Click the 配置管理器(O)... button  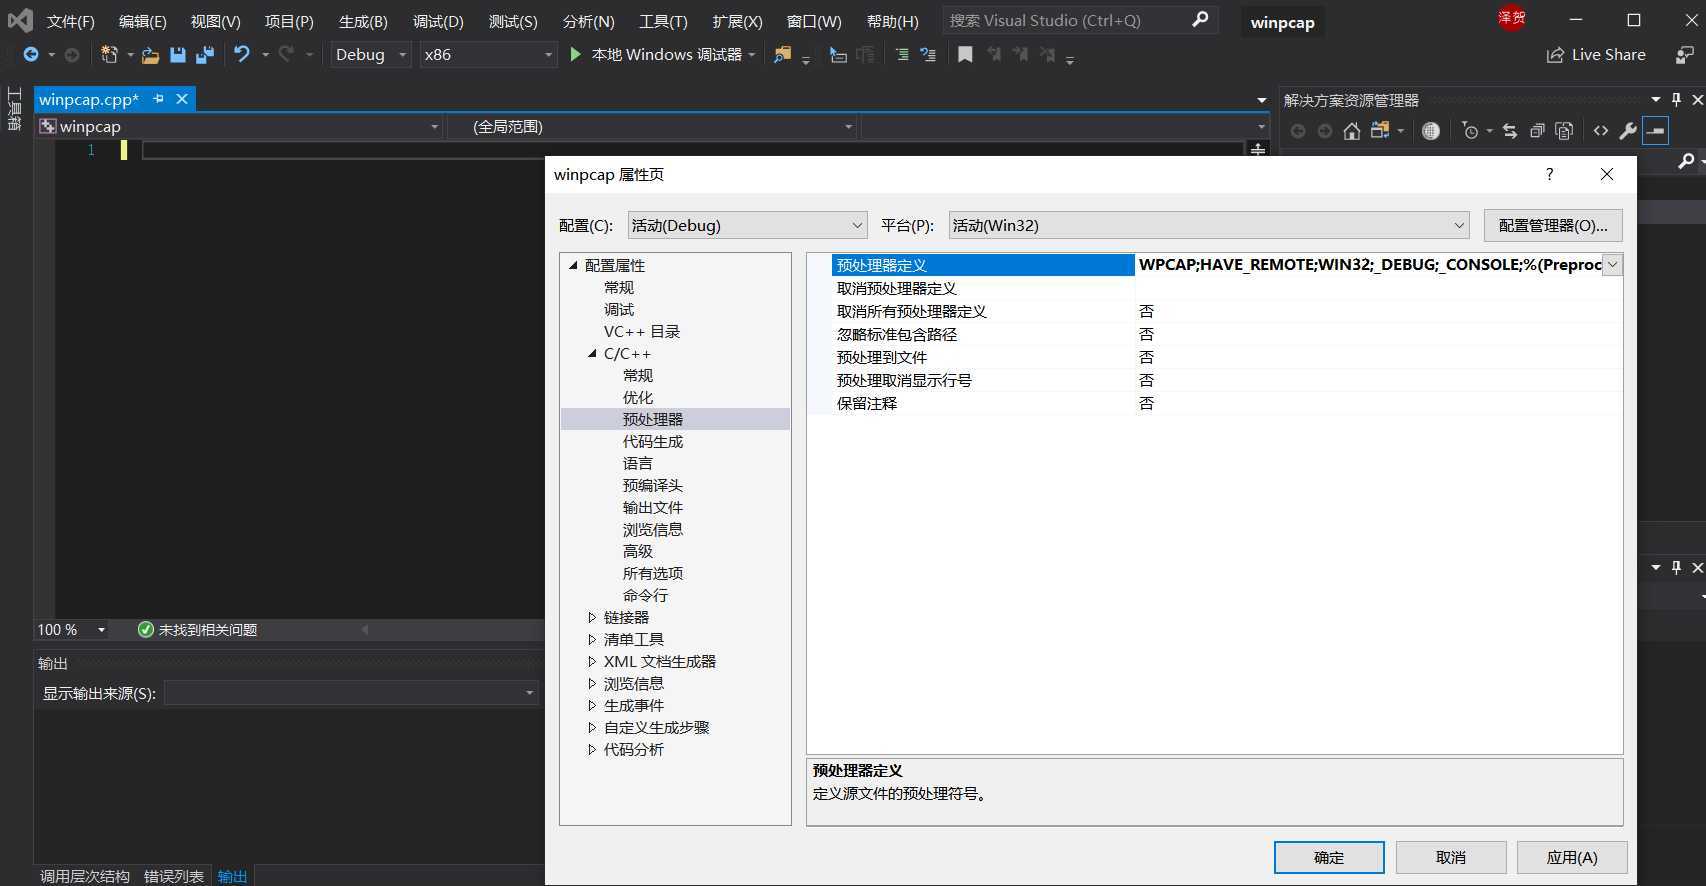[x=1553, y=225]
